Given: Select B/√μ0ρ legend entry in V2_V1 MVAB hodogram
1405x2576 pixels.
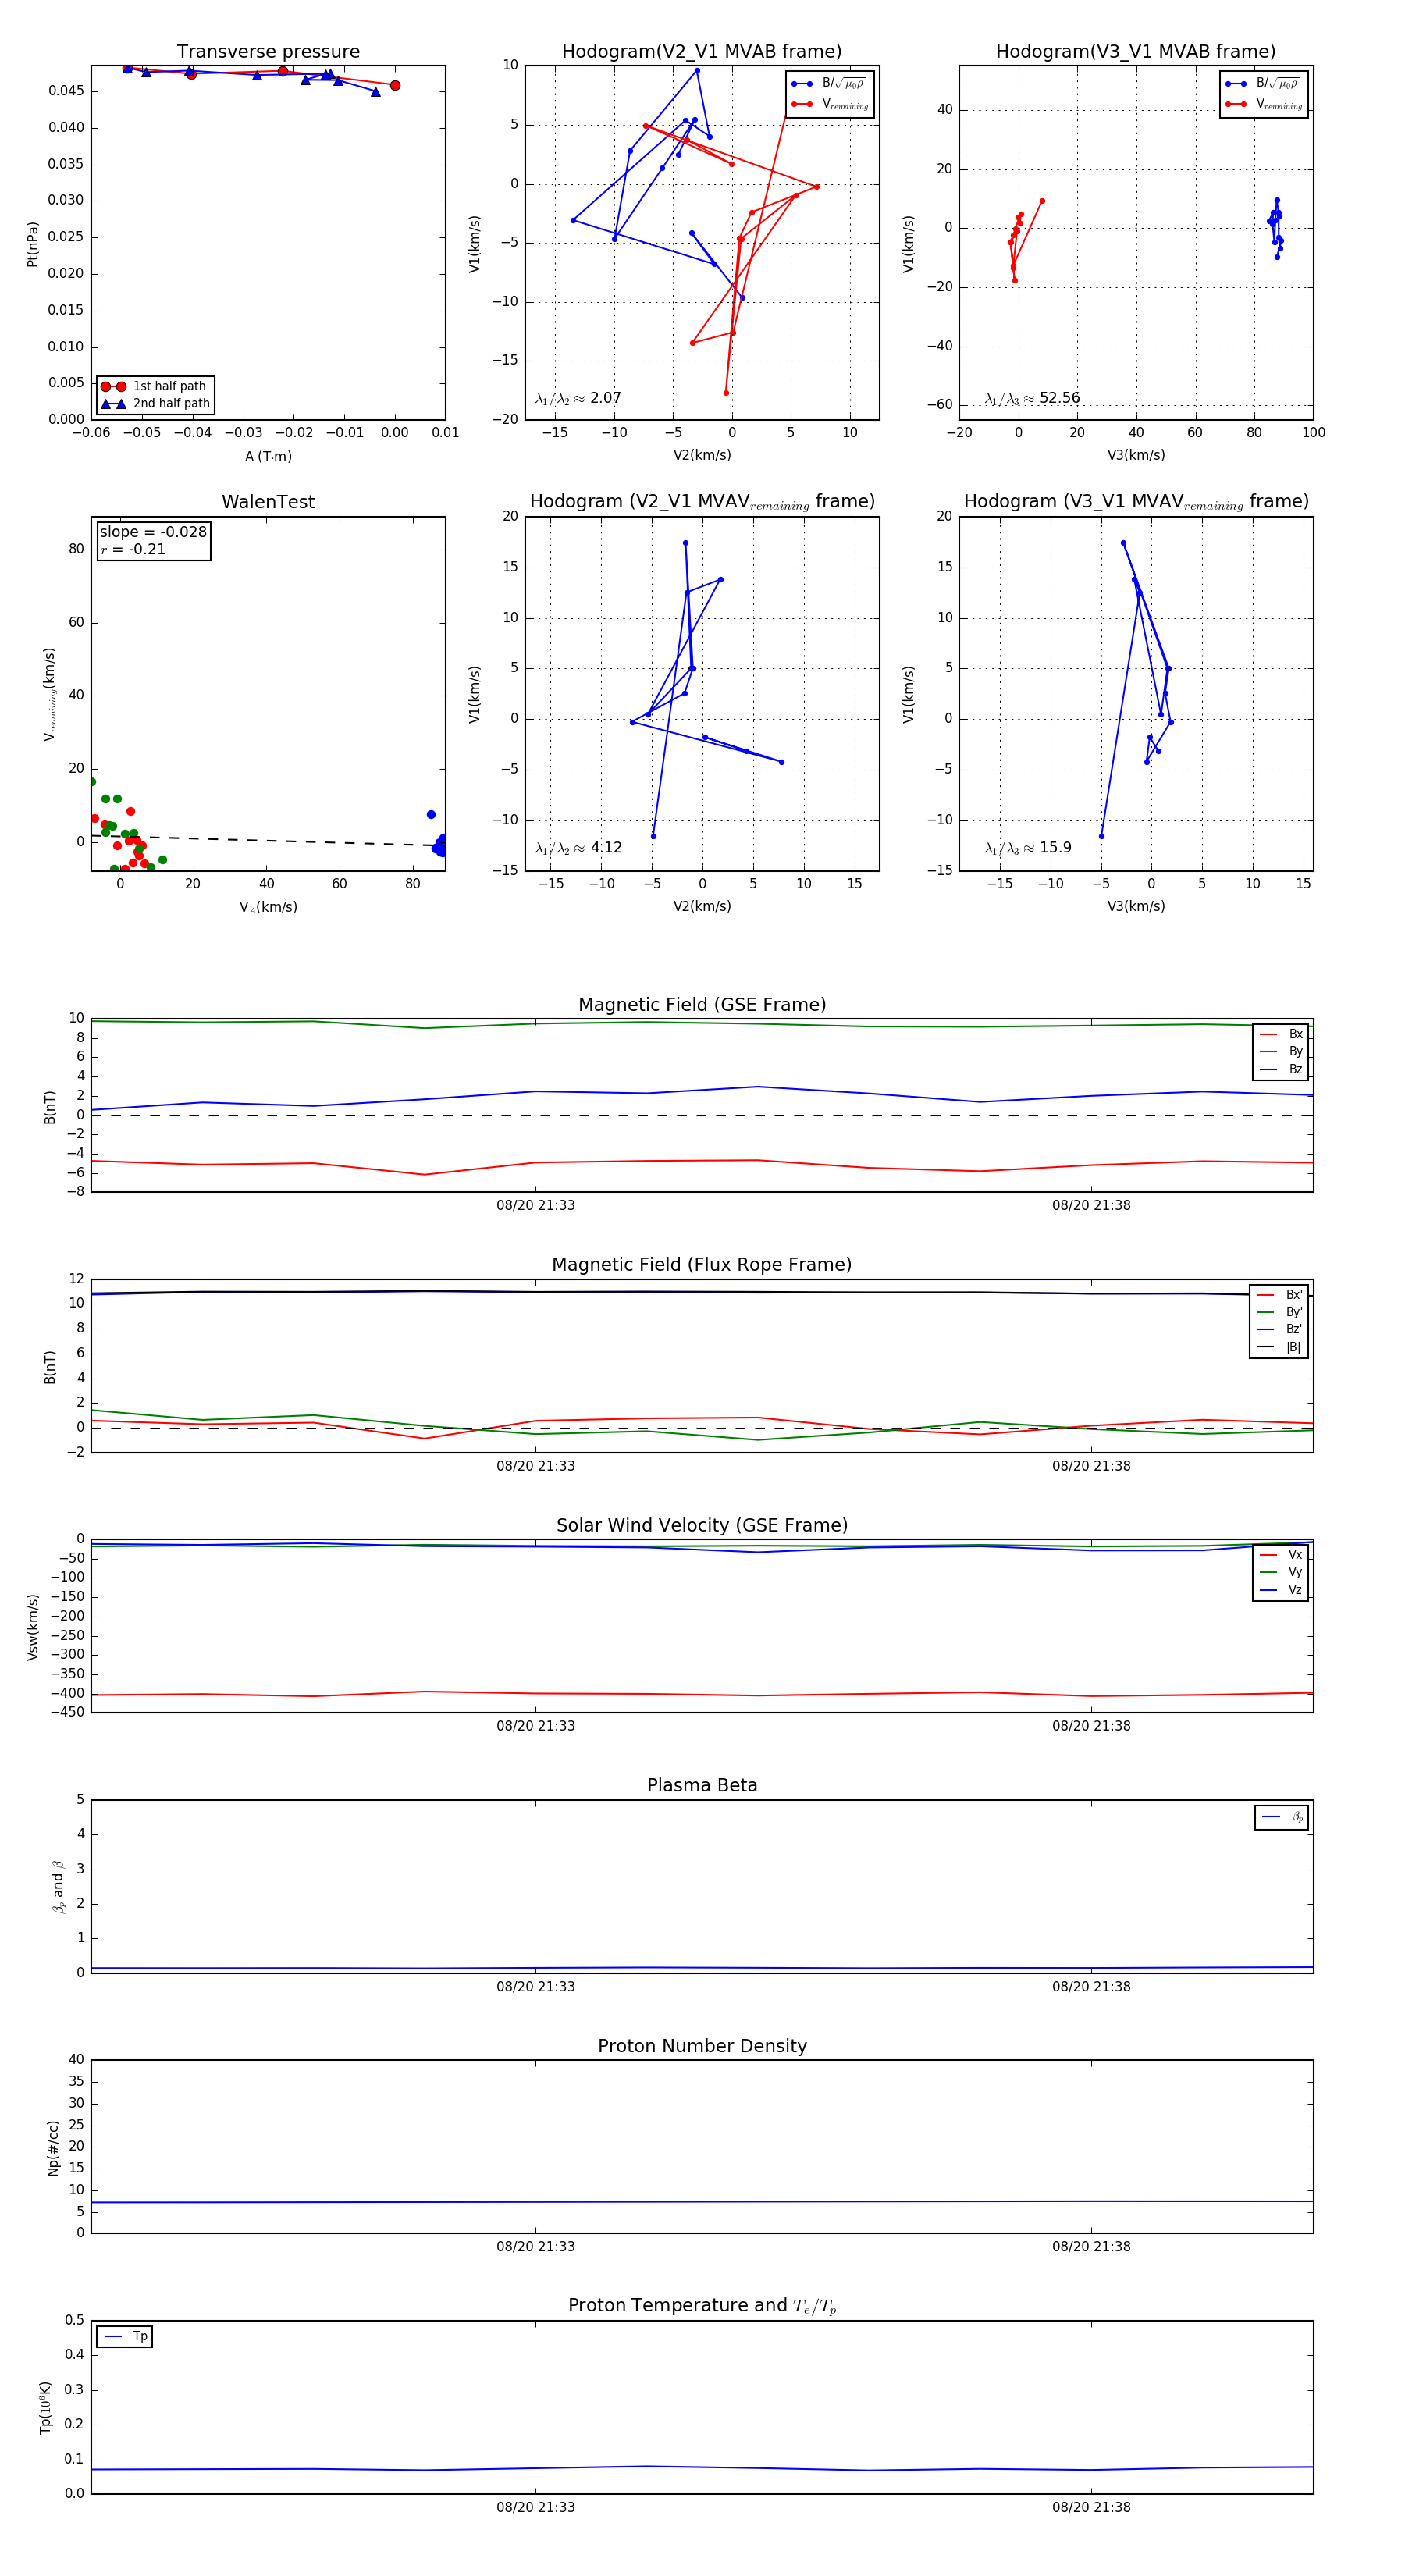Looking at the screenshot, I should tap(830, 84).
